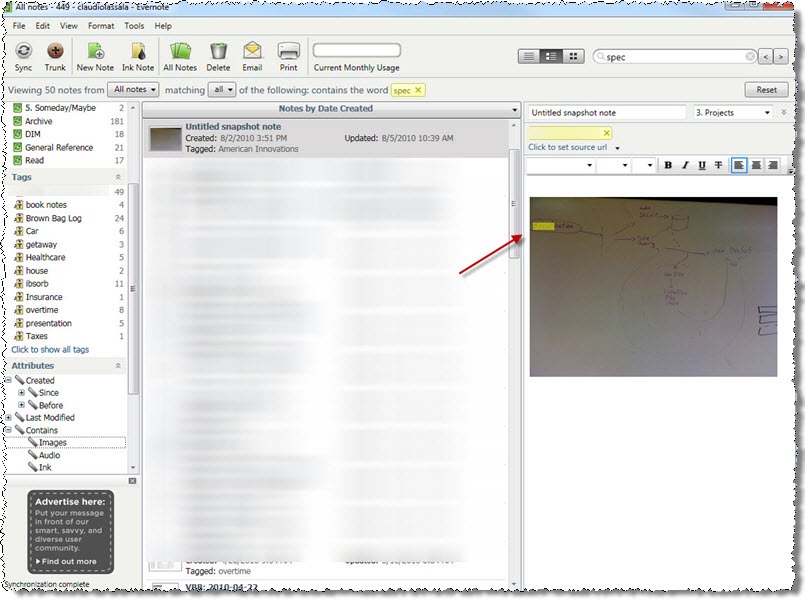Click the Ink Note toolbar icon
This screenshot has width=805, height=600.
138,56
